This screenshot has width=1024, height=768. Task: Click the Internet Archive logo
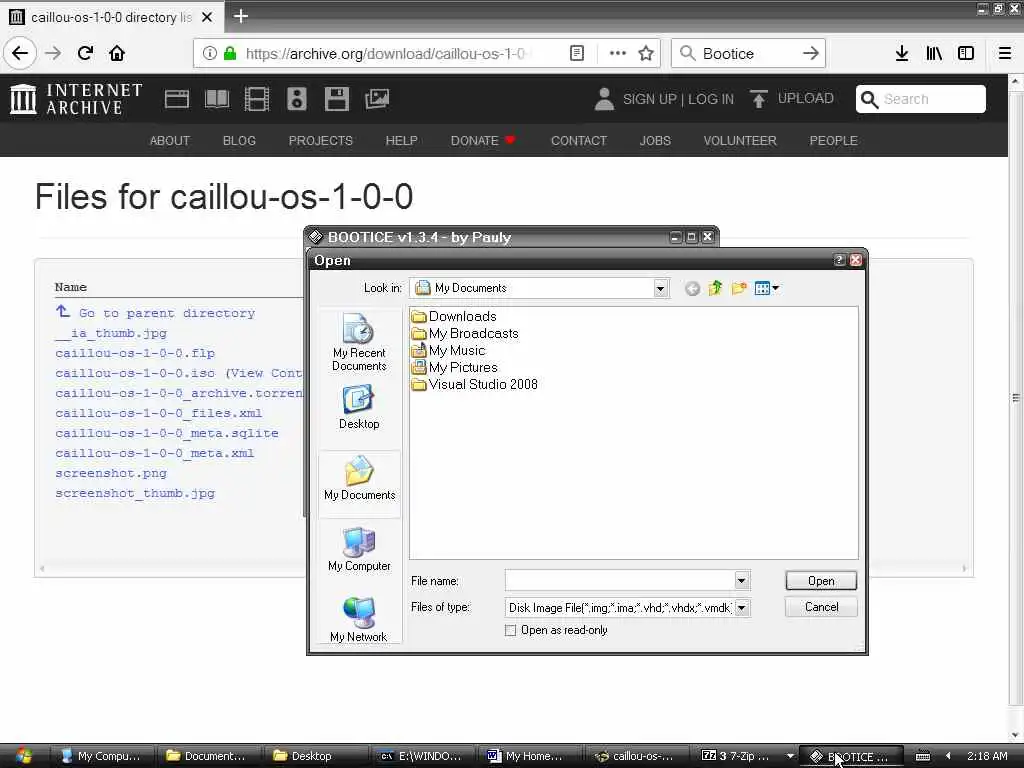(76, 99)
